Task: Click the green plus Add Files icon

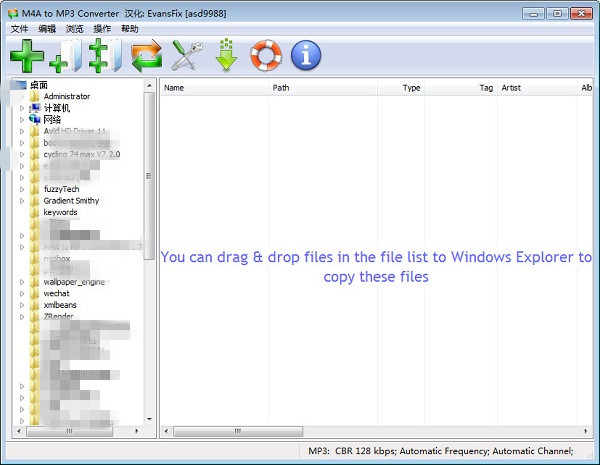Action: (26, 55)
